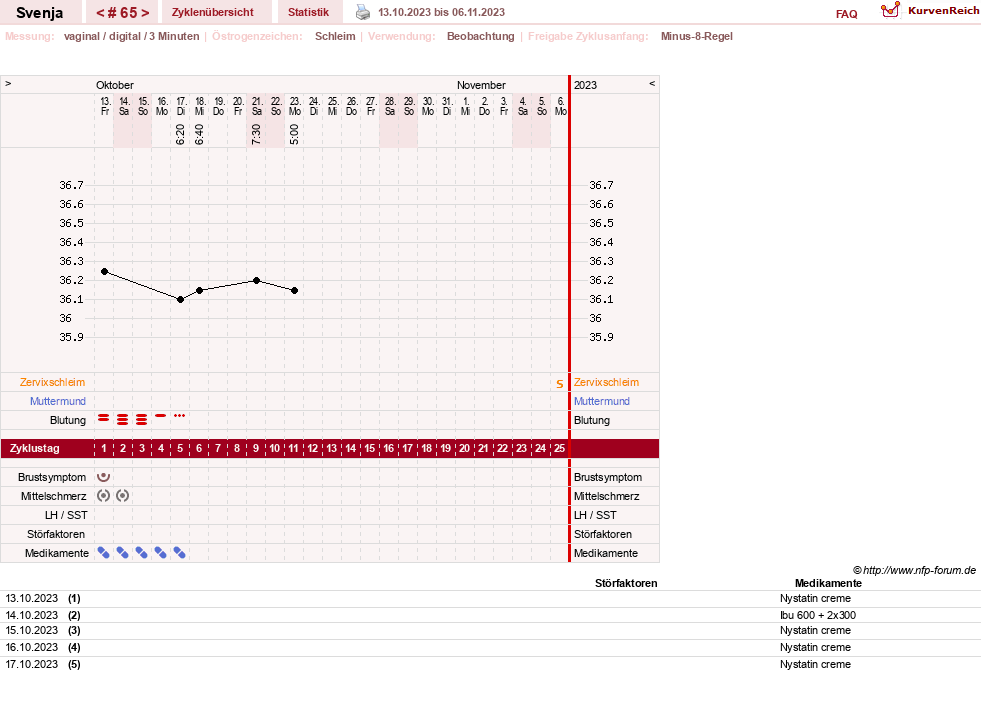Click the 5:00 measurement time
Image resolution: width=981 pixels, height=702 pixels.
click(x=295, y=134)
